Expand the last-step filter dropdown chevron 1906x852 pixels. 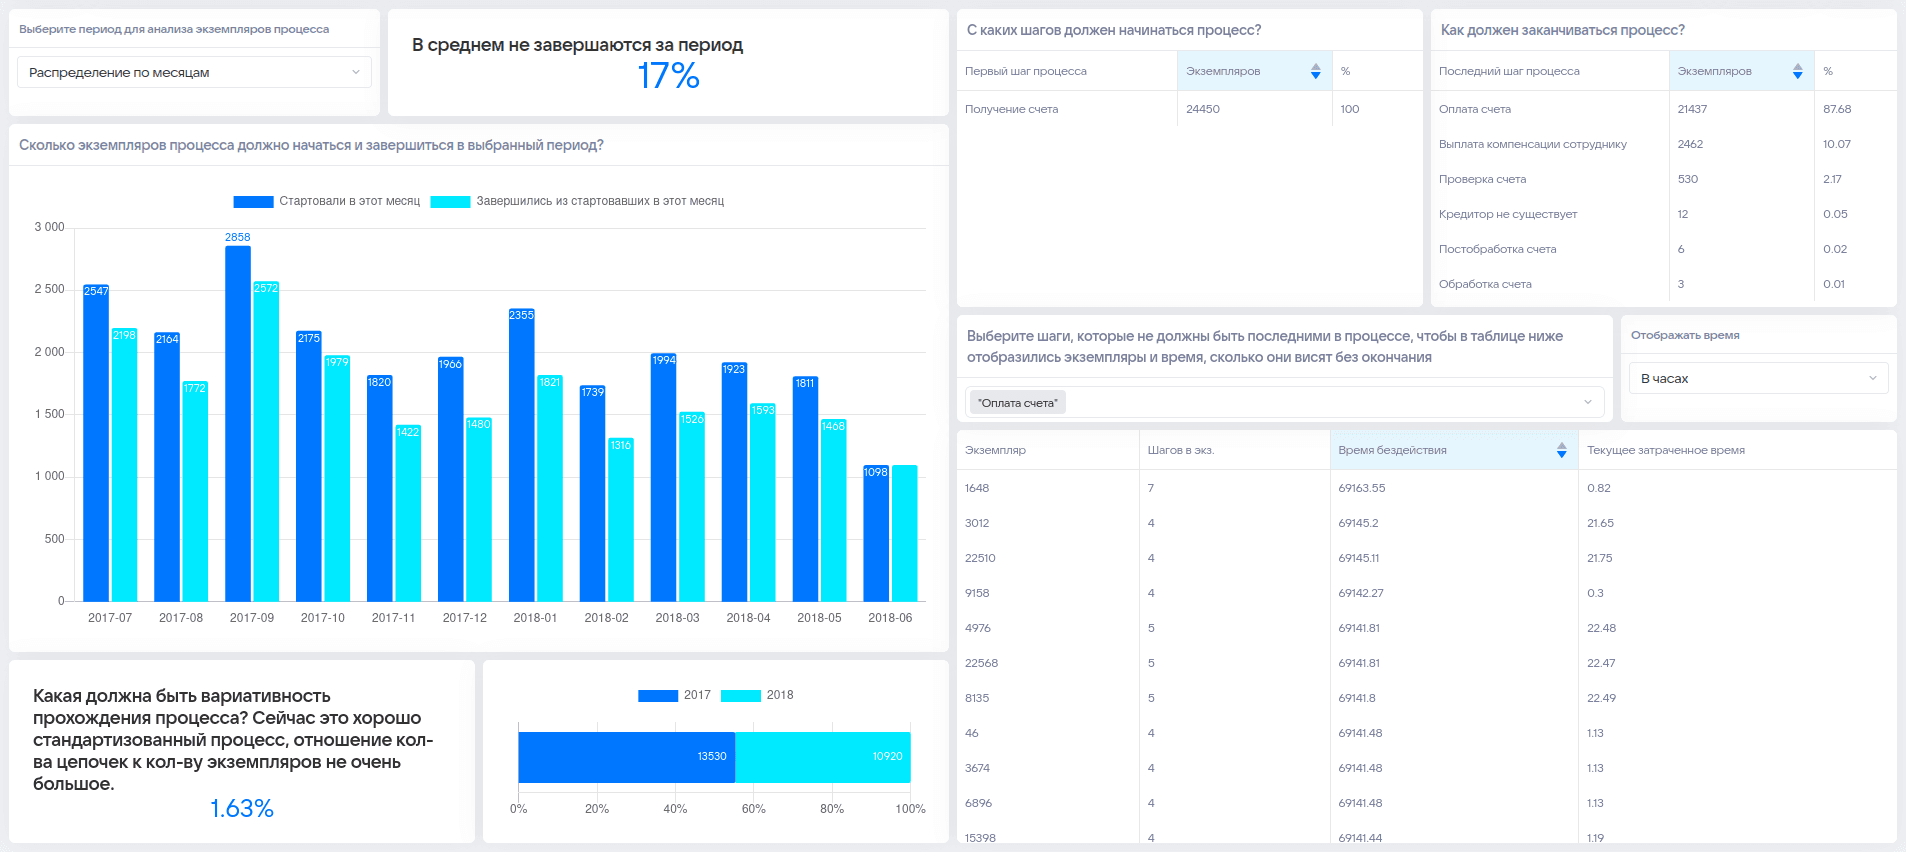coord(1587,402)
